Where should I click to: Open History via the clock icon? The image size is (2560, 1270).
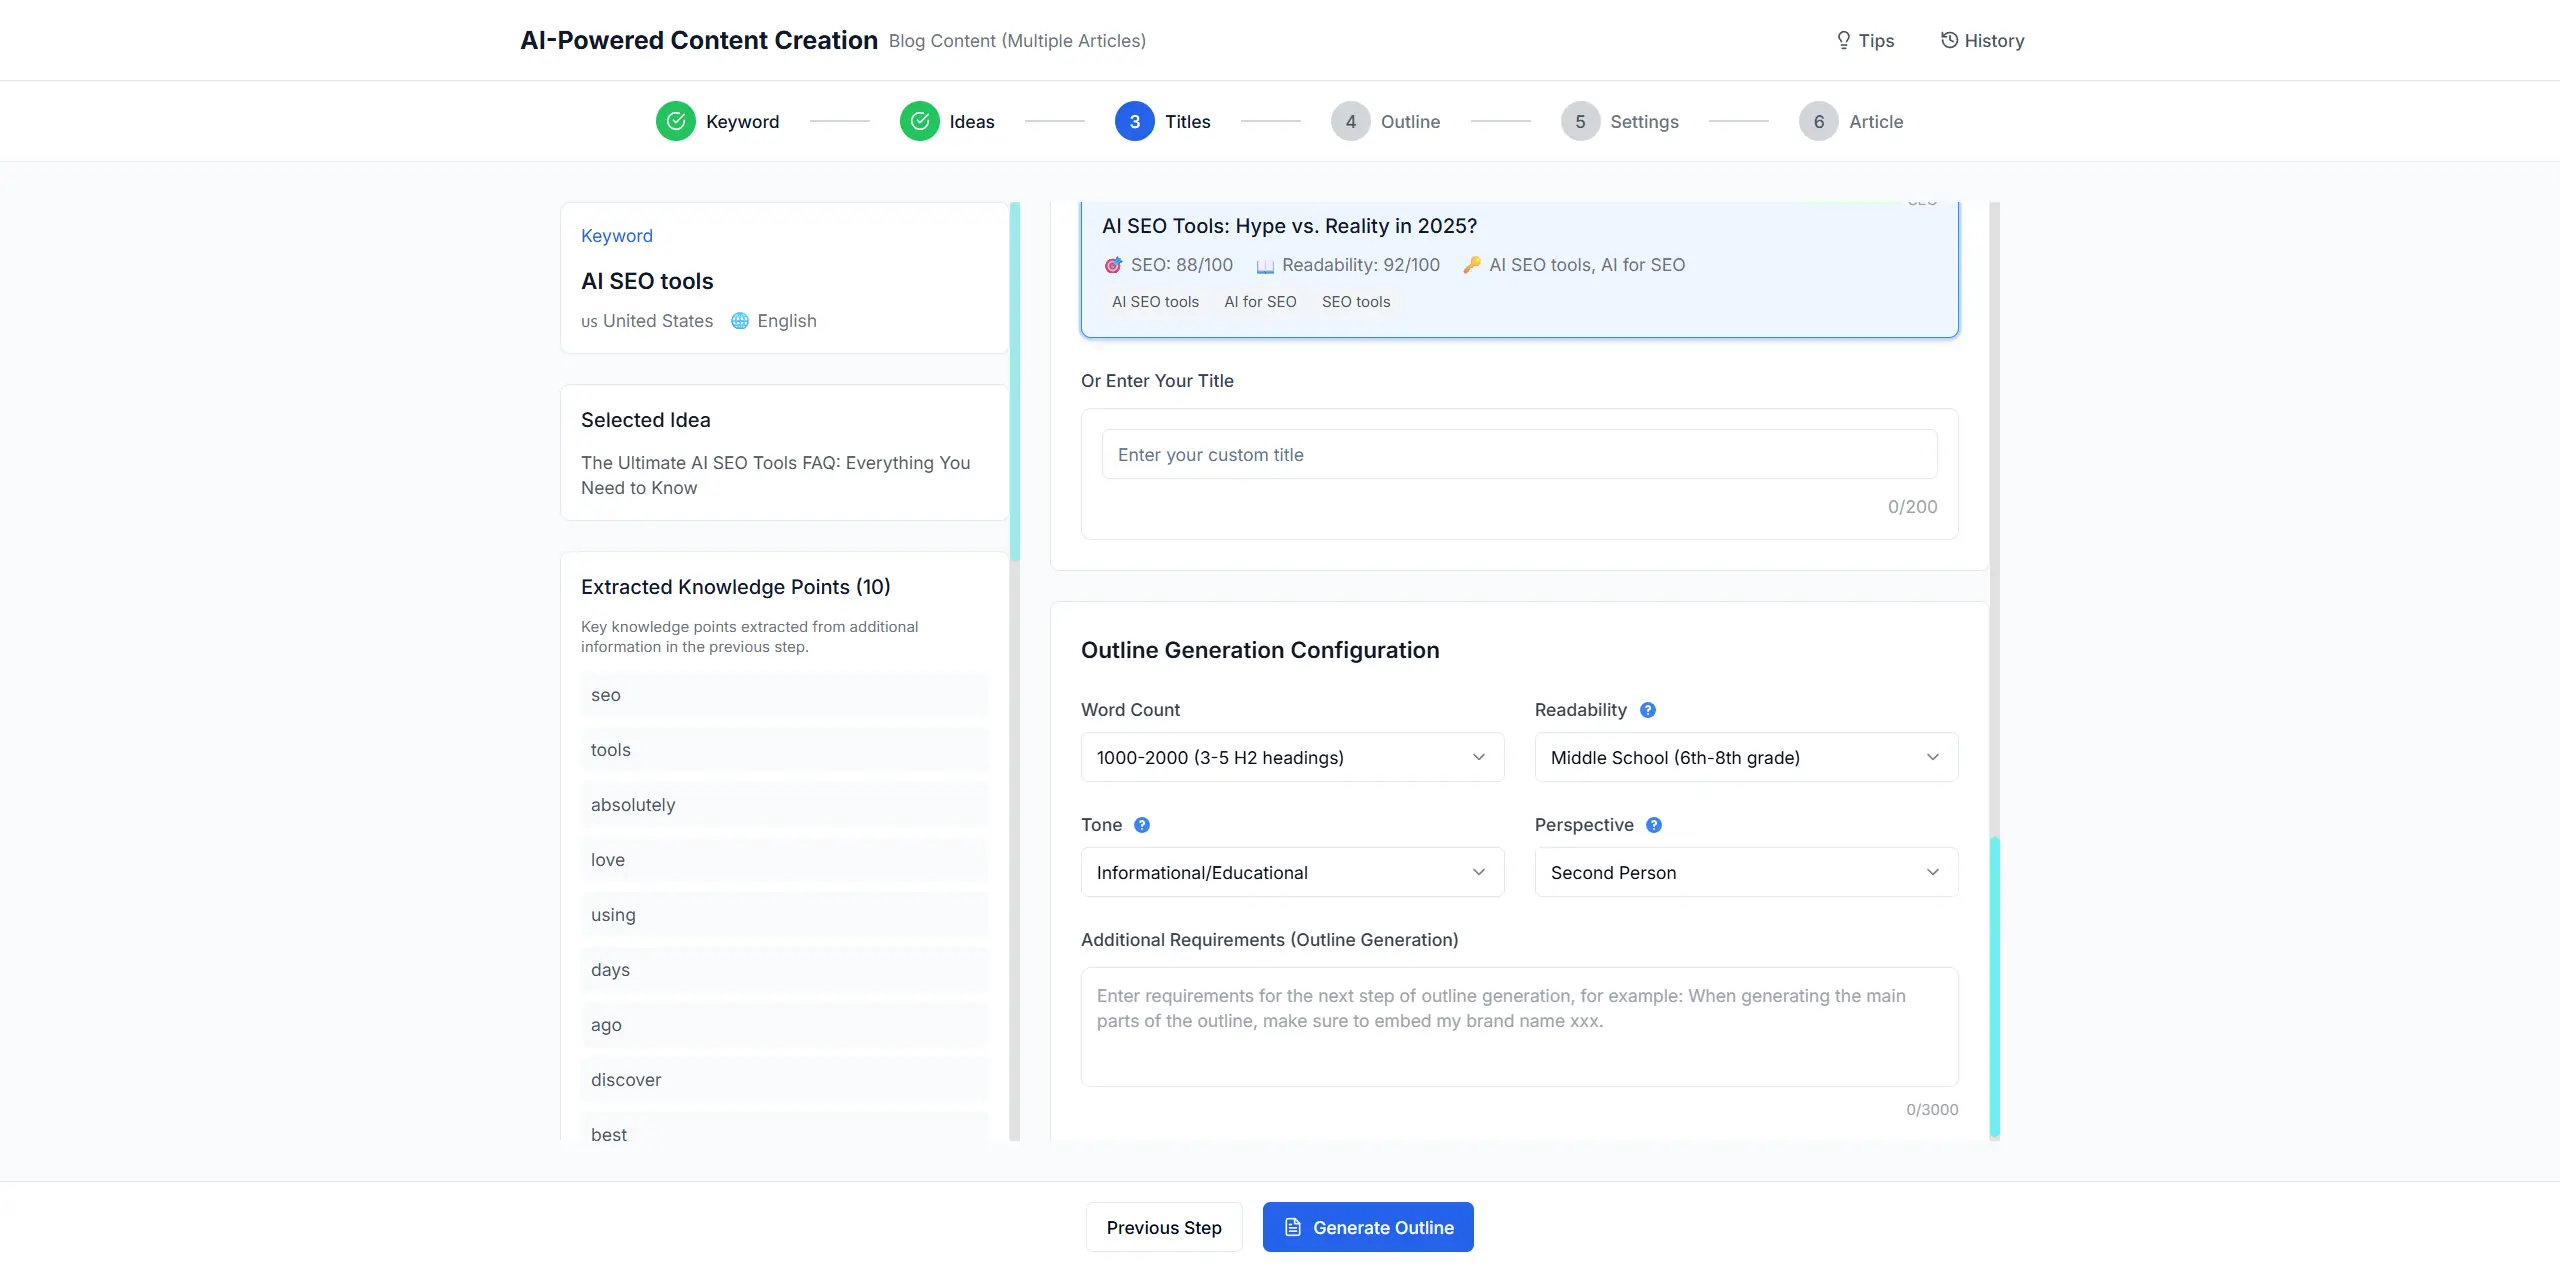1949,40
